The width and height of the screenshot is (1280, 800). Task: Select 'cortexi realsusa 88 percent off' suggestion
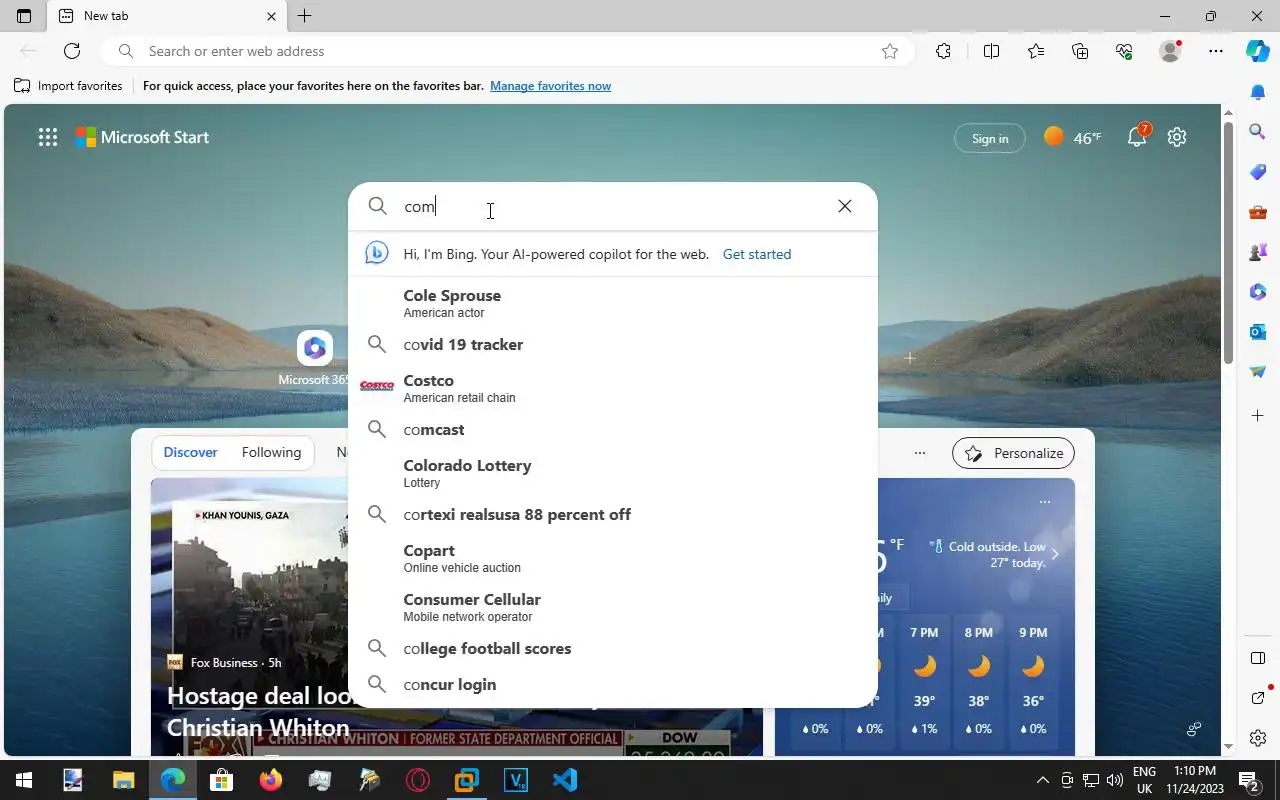[613, 514]
